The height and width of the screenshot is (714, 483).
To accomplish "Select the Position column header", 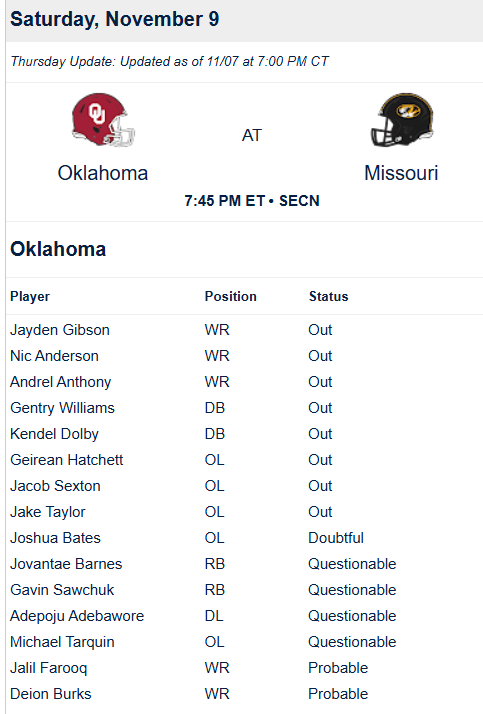I will (x=230, y=296).
